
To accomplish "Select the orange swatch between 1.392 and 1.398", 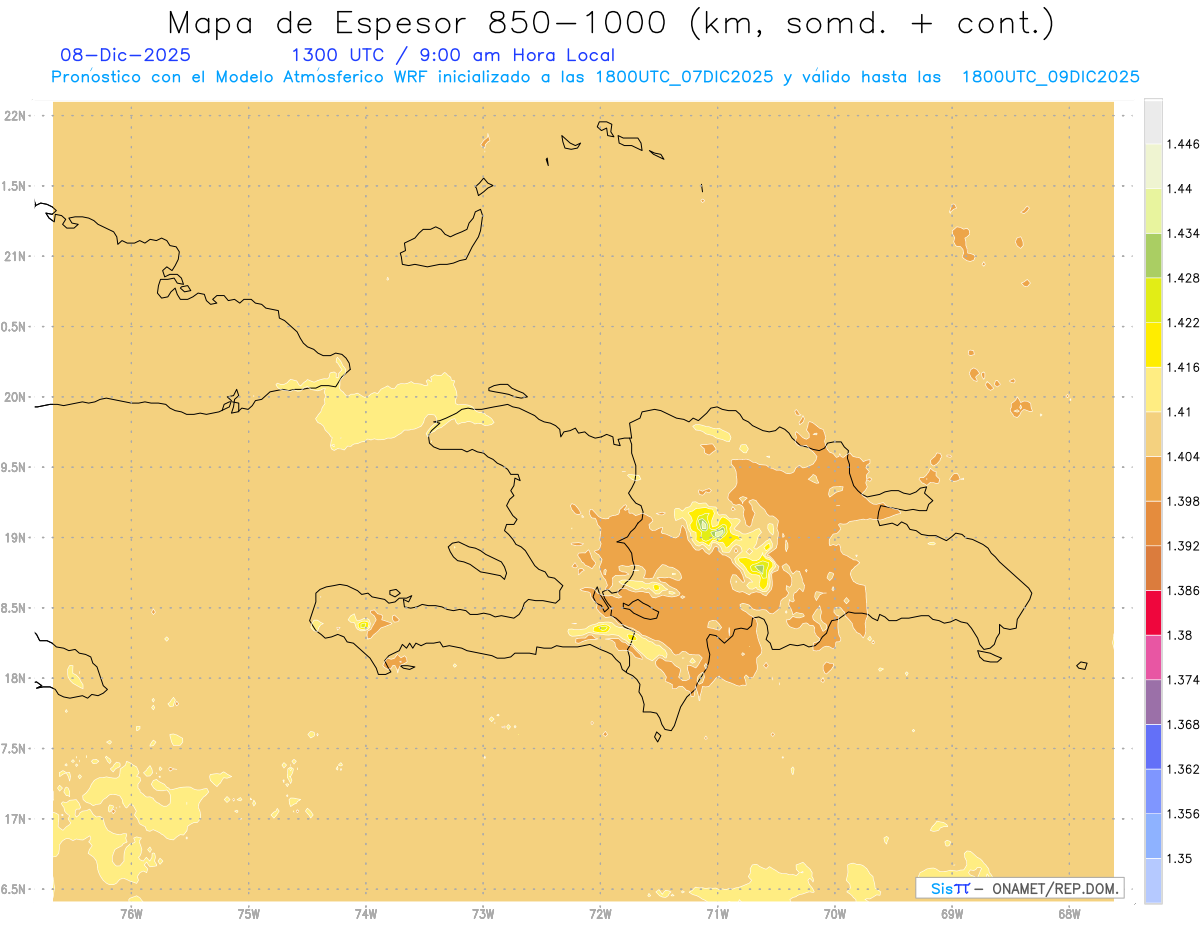I will click(1153, 523).
